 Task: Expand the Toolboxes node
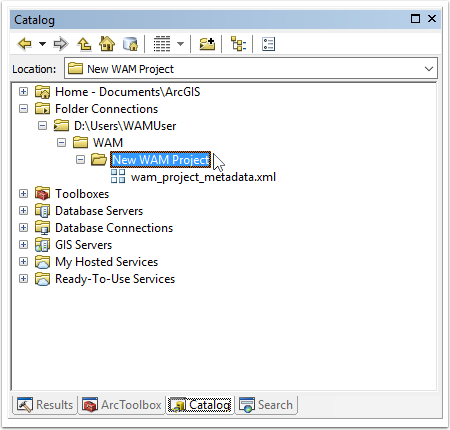(x=23, y=194)
